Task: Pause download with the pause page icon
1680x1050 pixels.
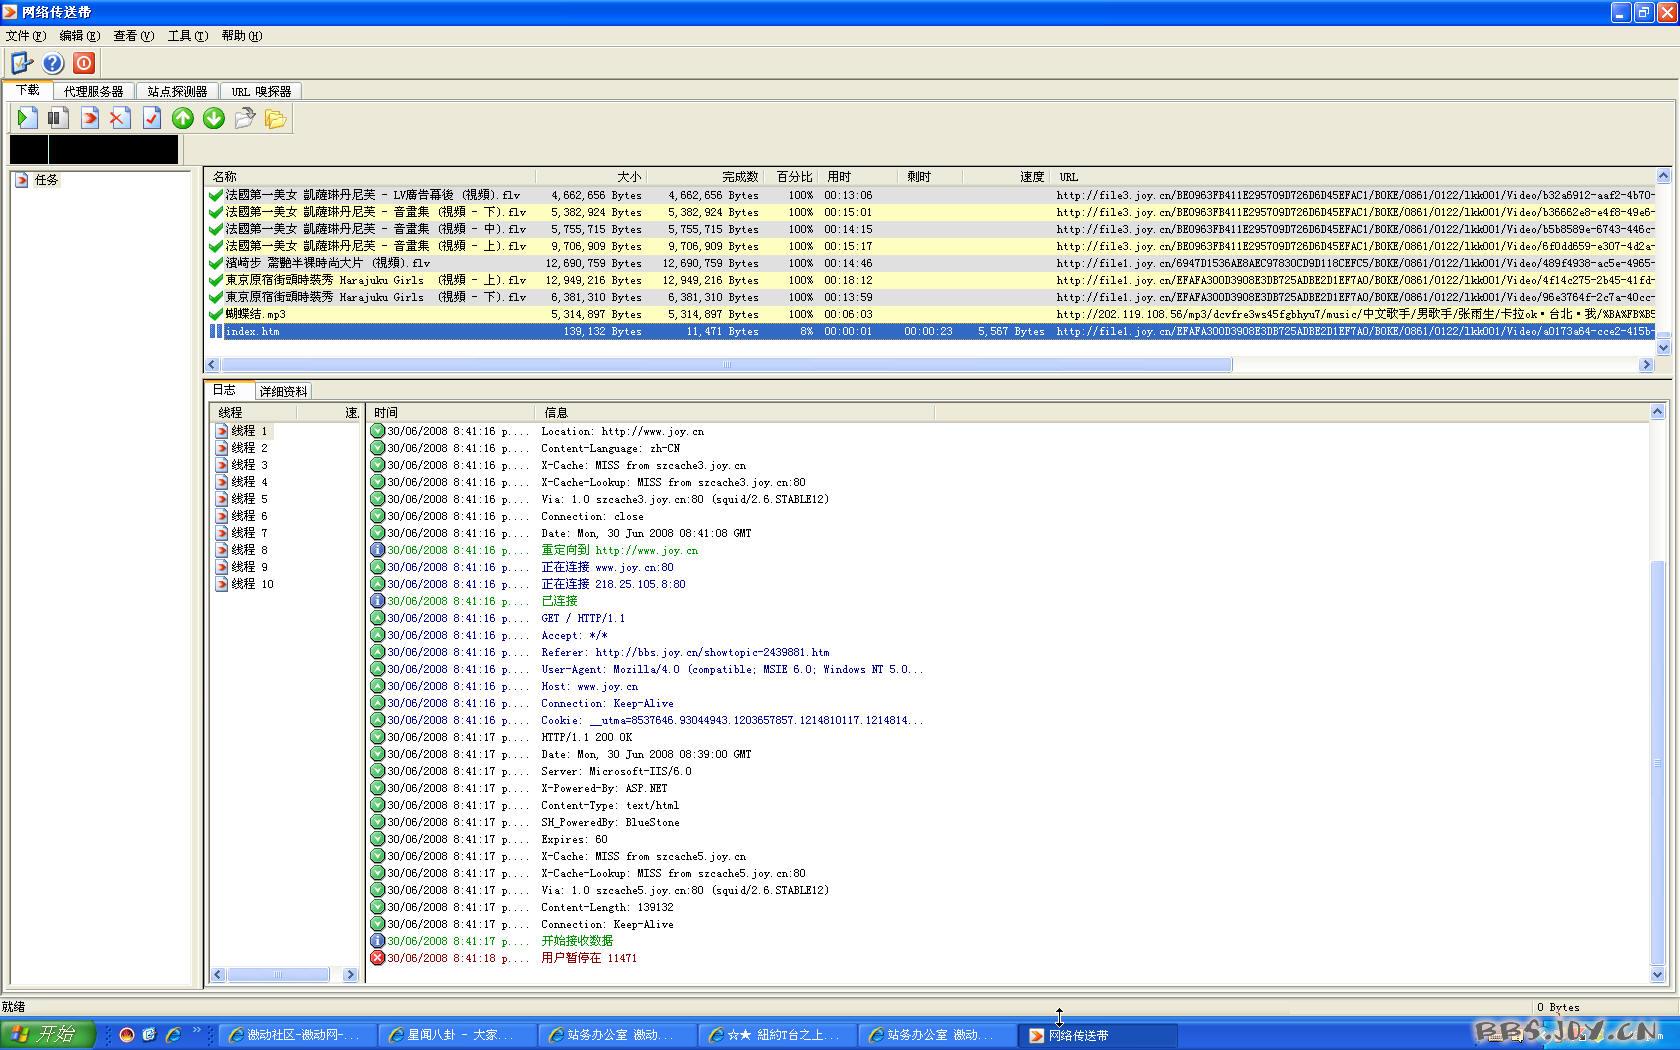Action: pos(58,118)
